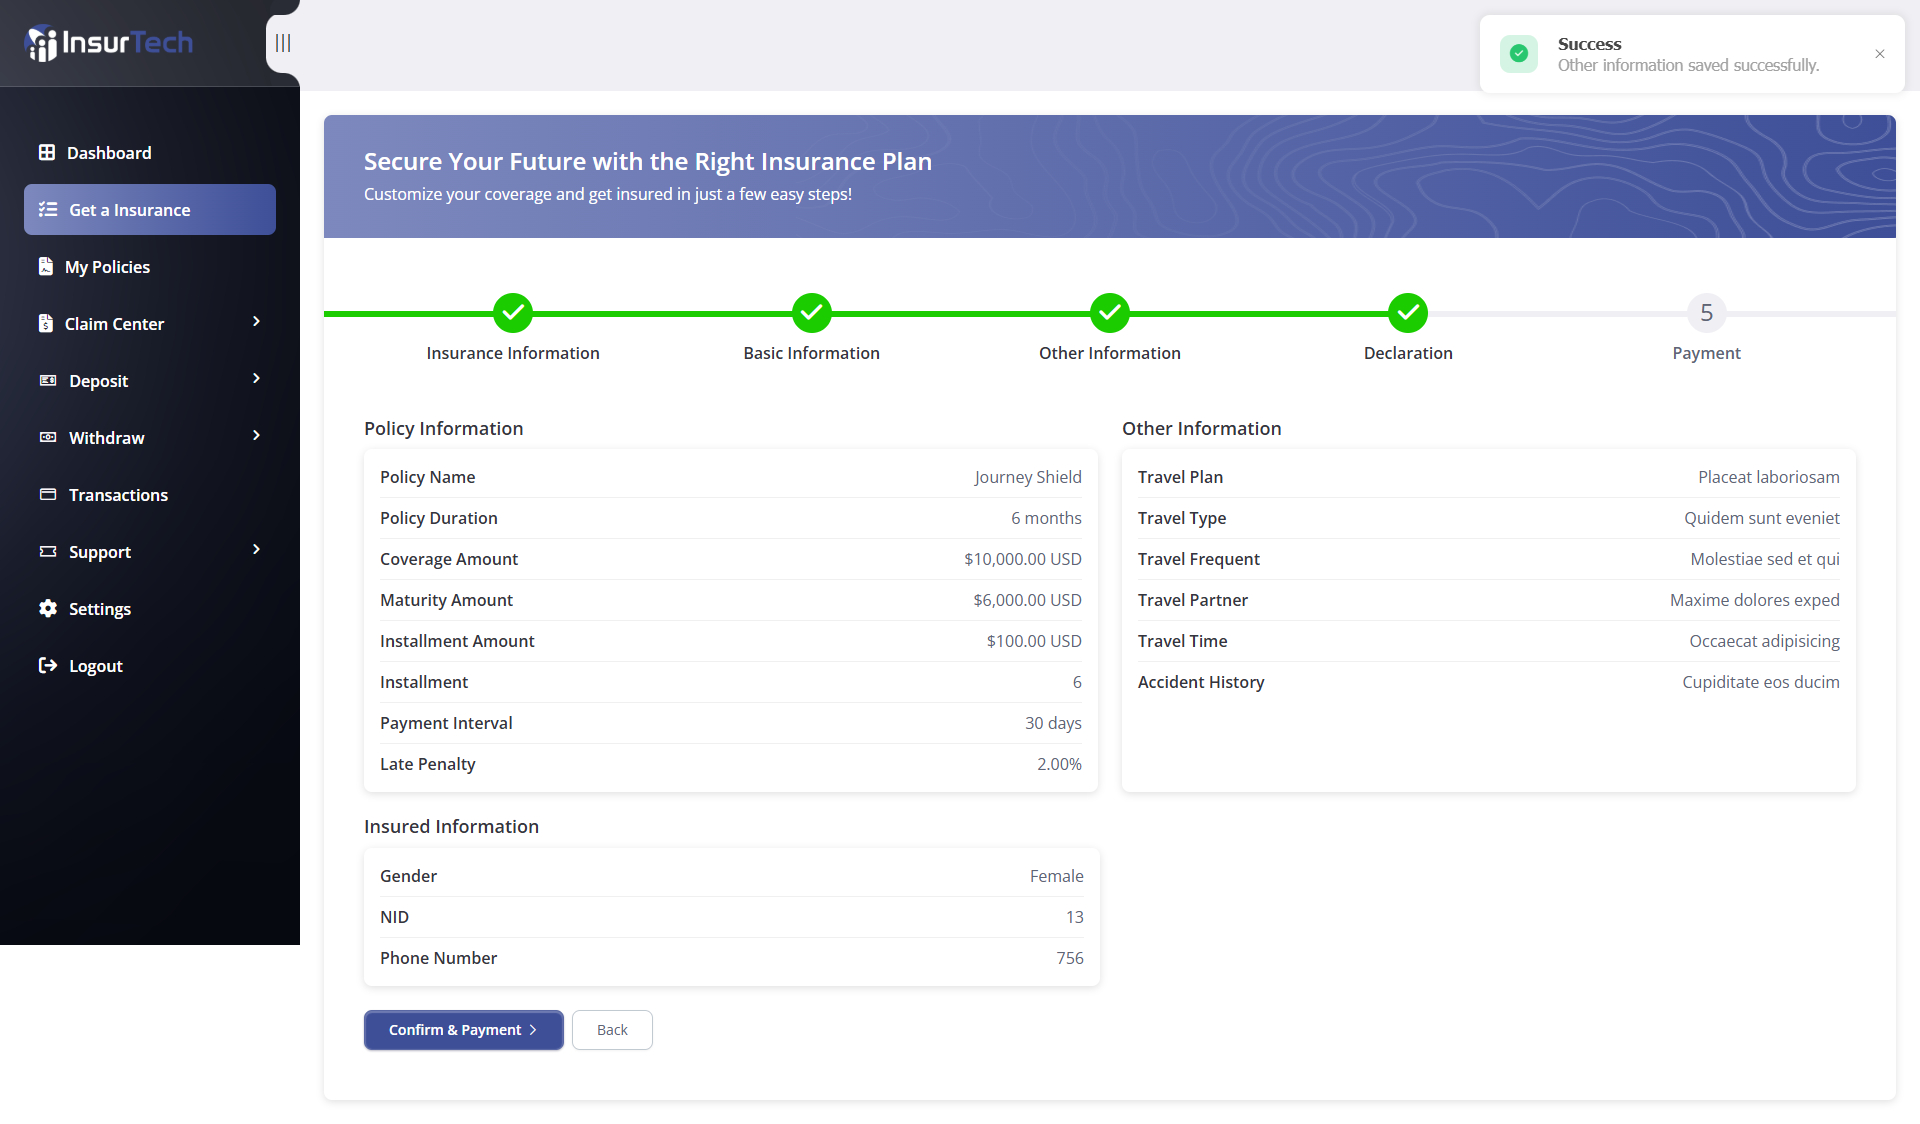This screenshot has height=1124, width=1920.
Task: Click the Back button
Action: (612, 1030)
